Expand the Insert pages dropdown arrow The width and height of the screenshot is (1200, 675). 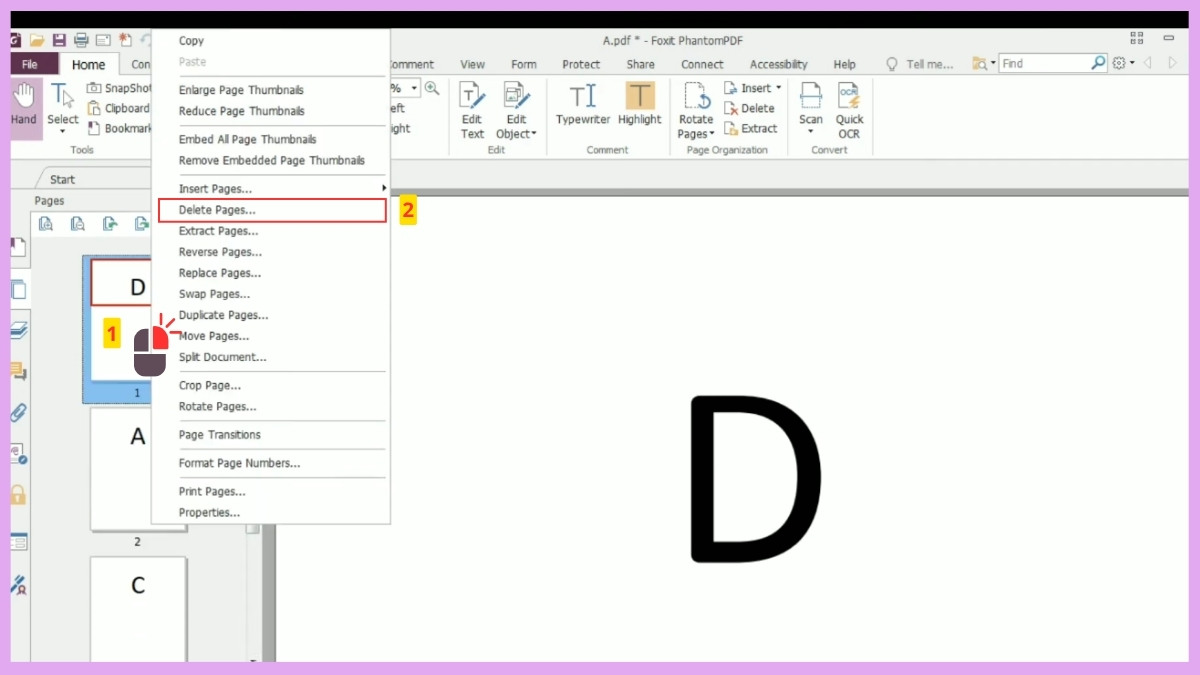click(x=778, y=88)
